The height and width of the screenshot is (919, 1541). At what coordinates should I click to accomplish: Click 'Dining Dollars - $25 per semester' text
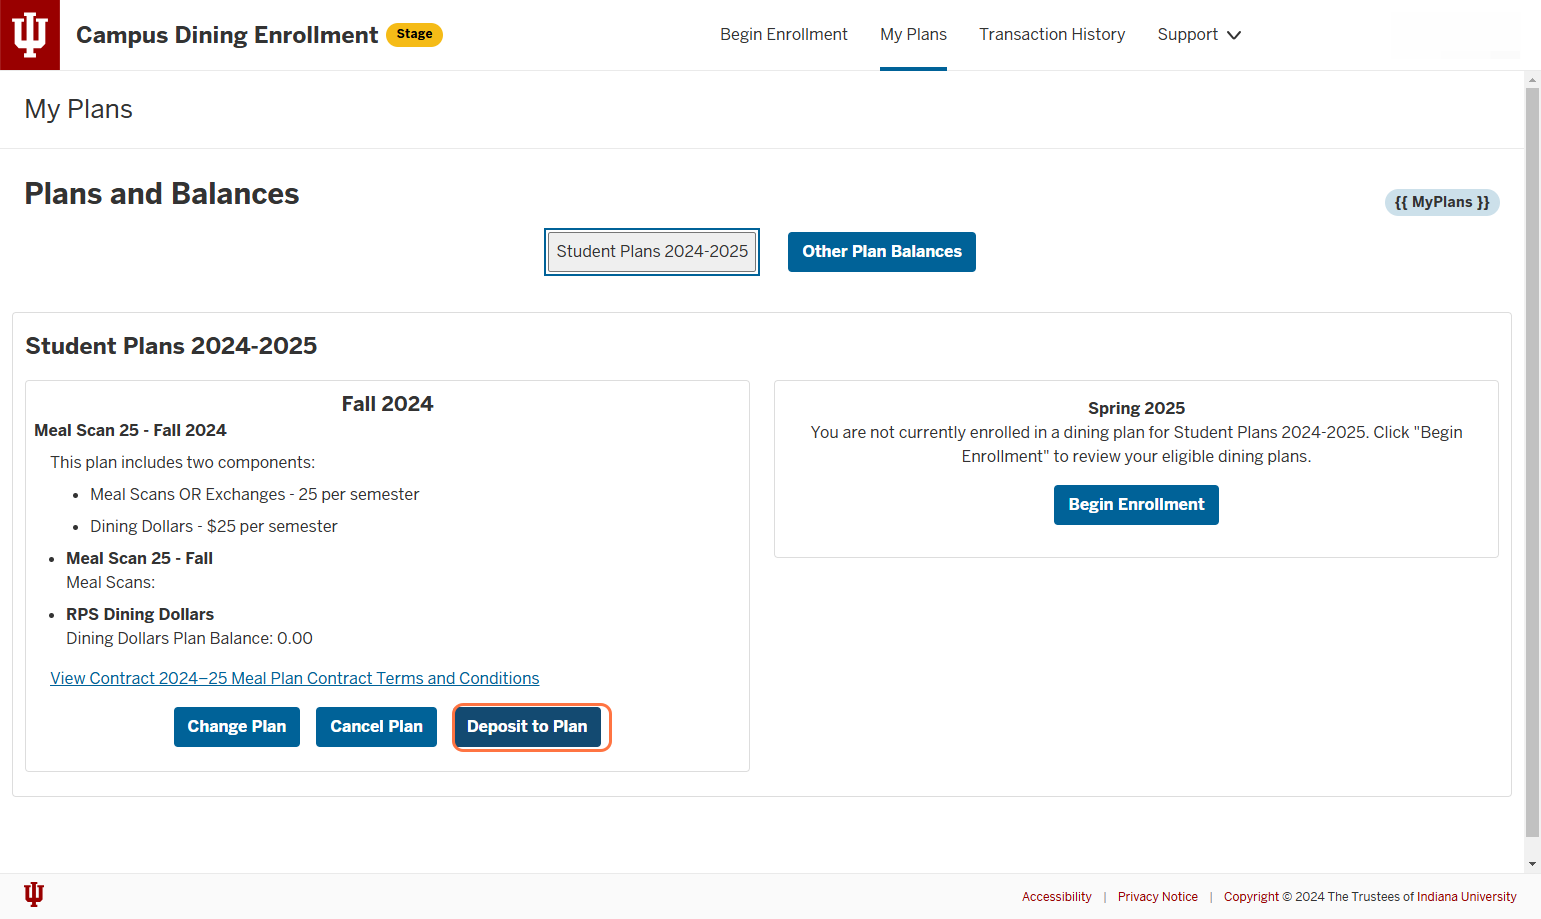[x=214, y=526]
